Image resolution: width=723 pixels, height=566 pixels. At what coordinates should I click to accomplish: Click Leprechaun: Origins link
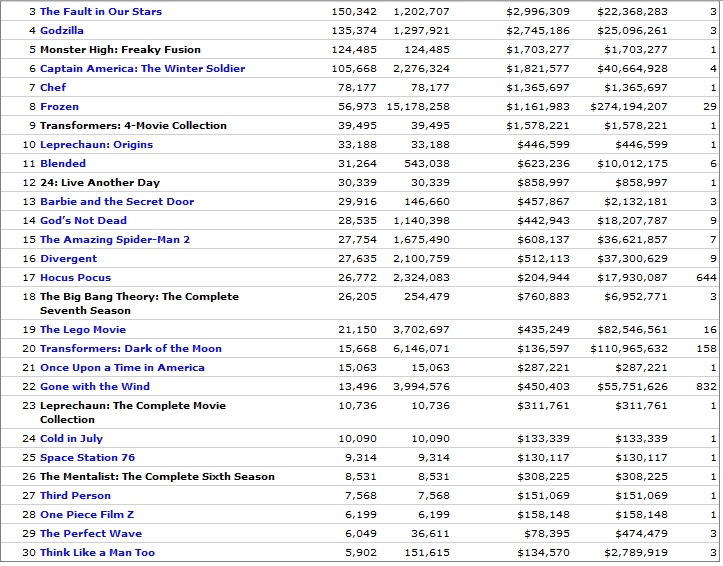pos(96,145)
